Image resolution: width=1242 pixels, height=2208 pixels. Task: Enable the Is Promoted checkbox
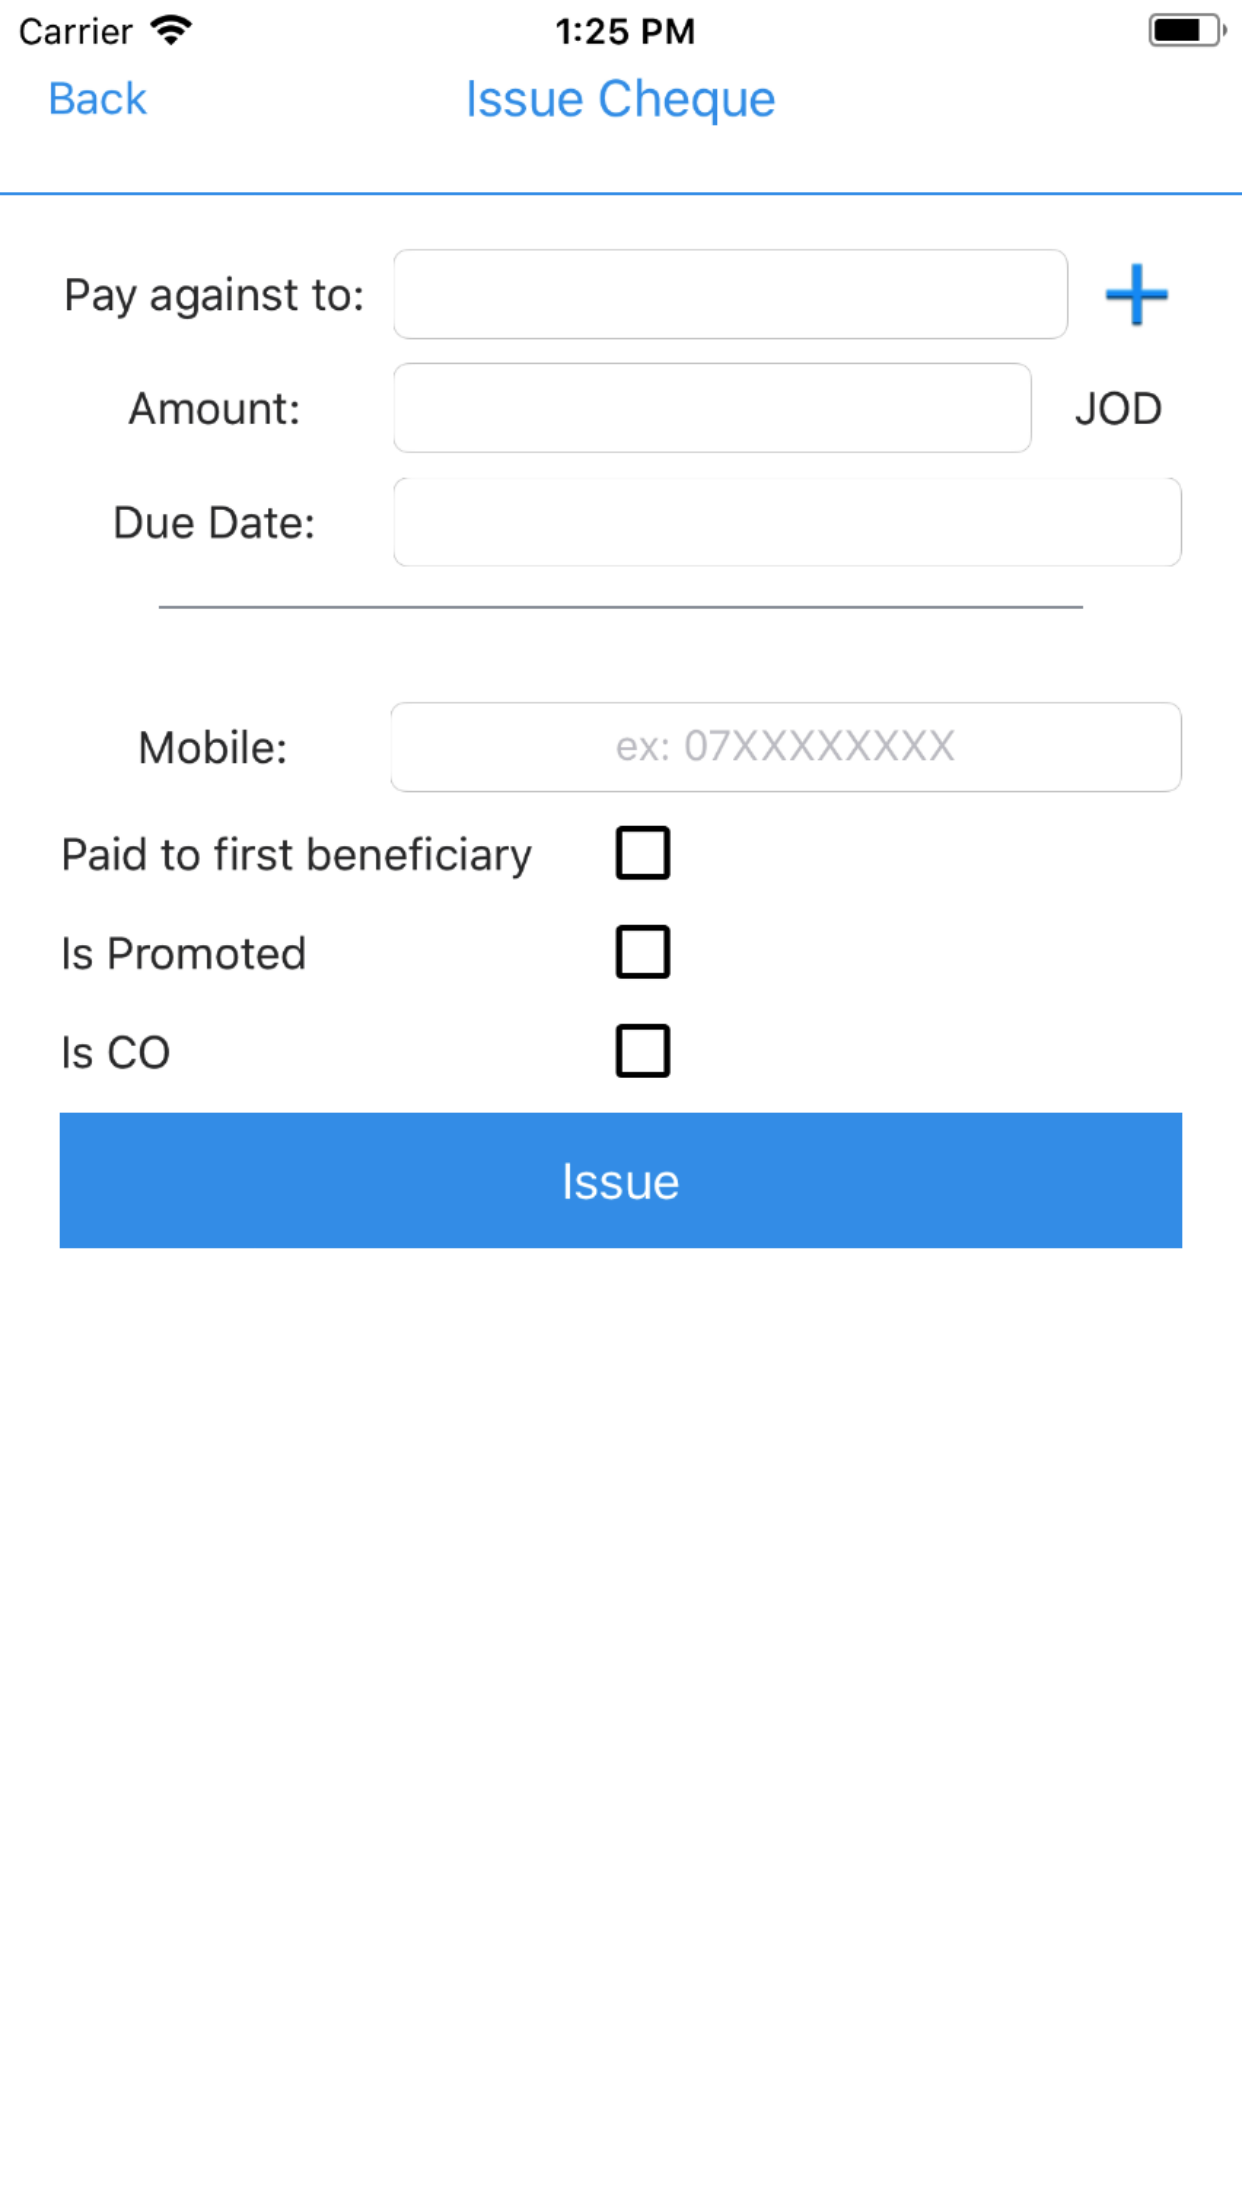(x=643, y=952)
